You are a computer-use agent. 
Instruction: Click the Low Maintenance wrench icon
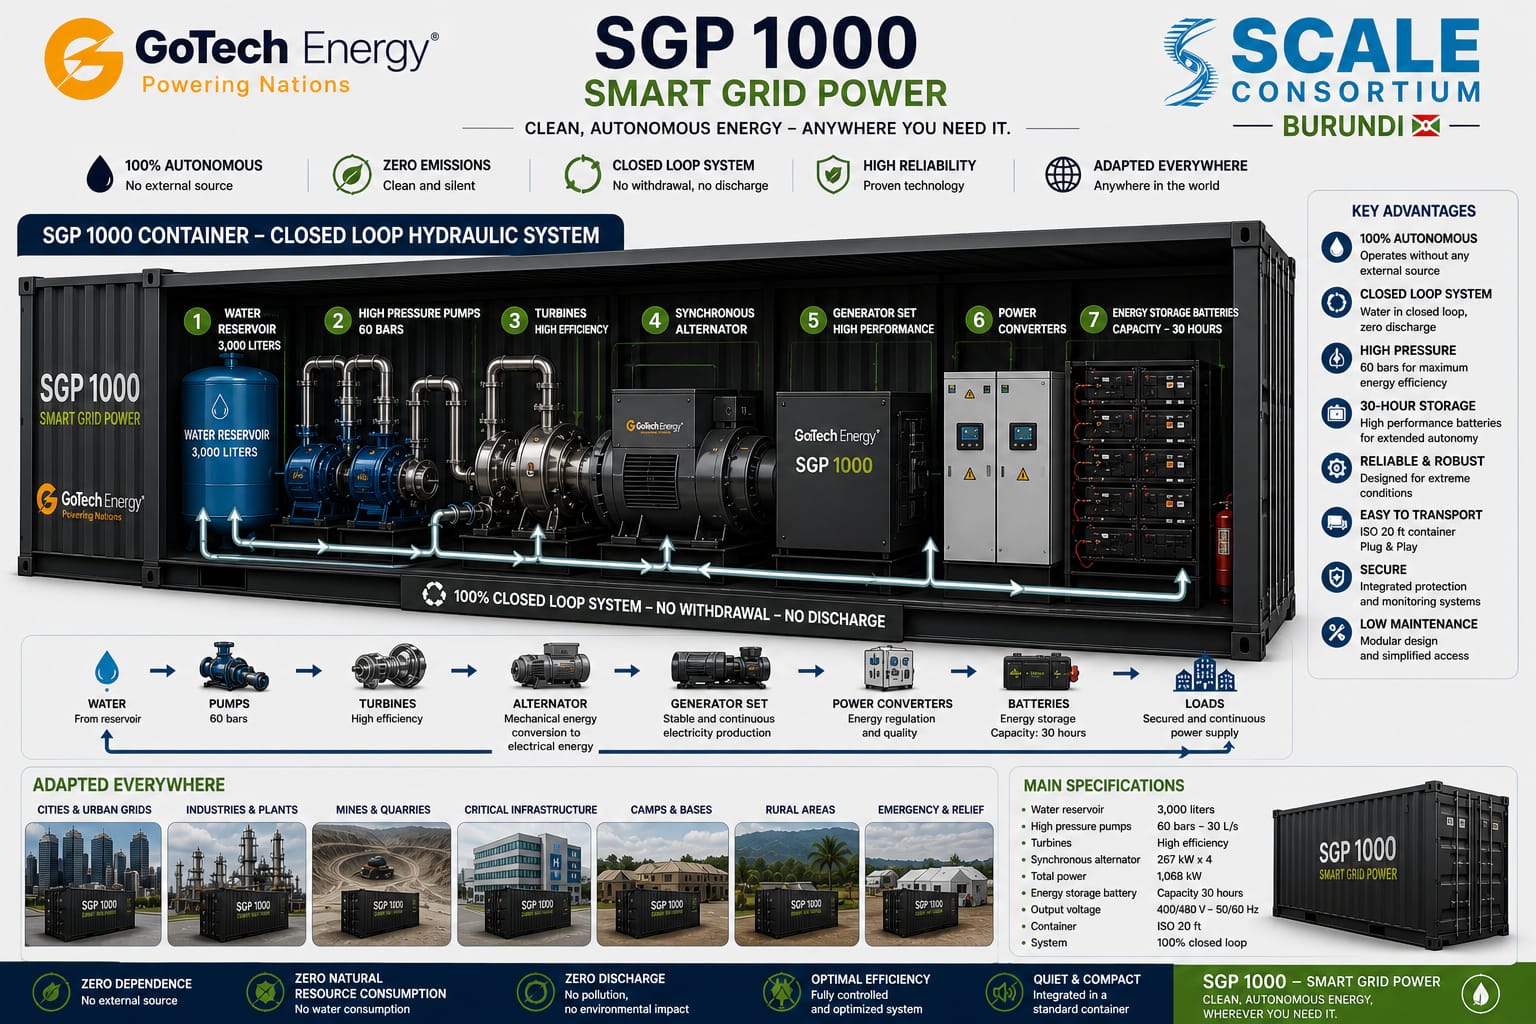coord(1336,632)
